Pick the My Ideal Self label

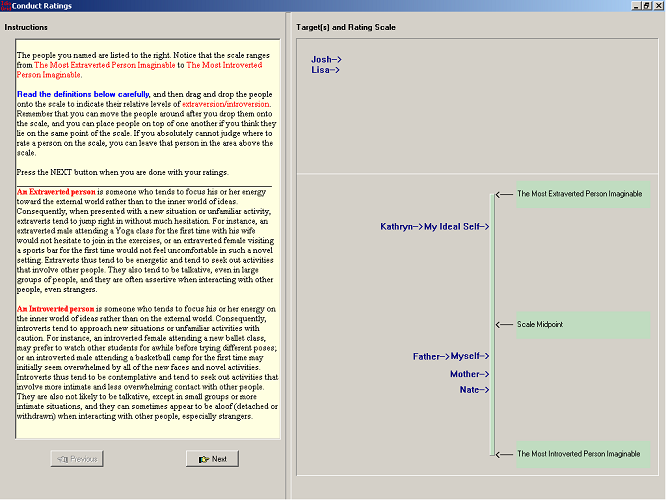[x=457, y=227]
